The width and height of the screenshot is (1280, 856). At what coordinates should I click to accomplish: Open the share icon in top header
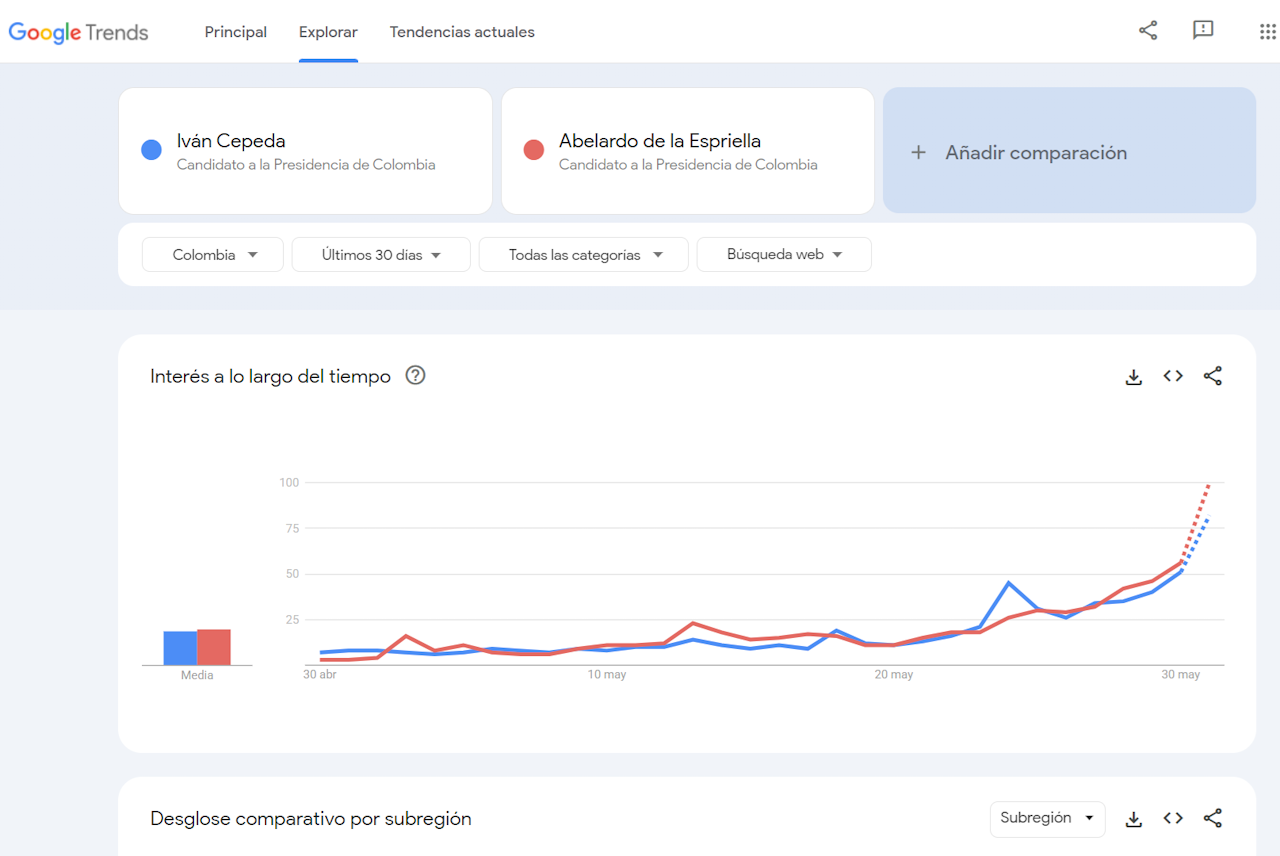point(1148,31)
